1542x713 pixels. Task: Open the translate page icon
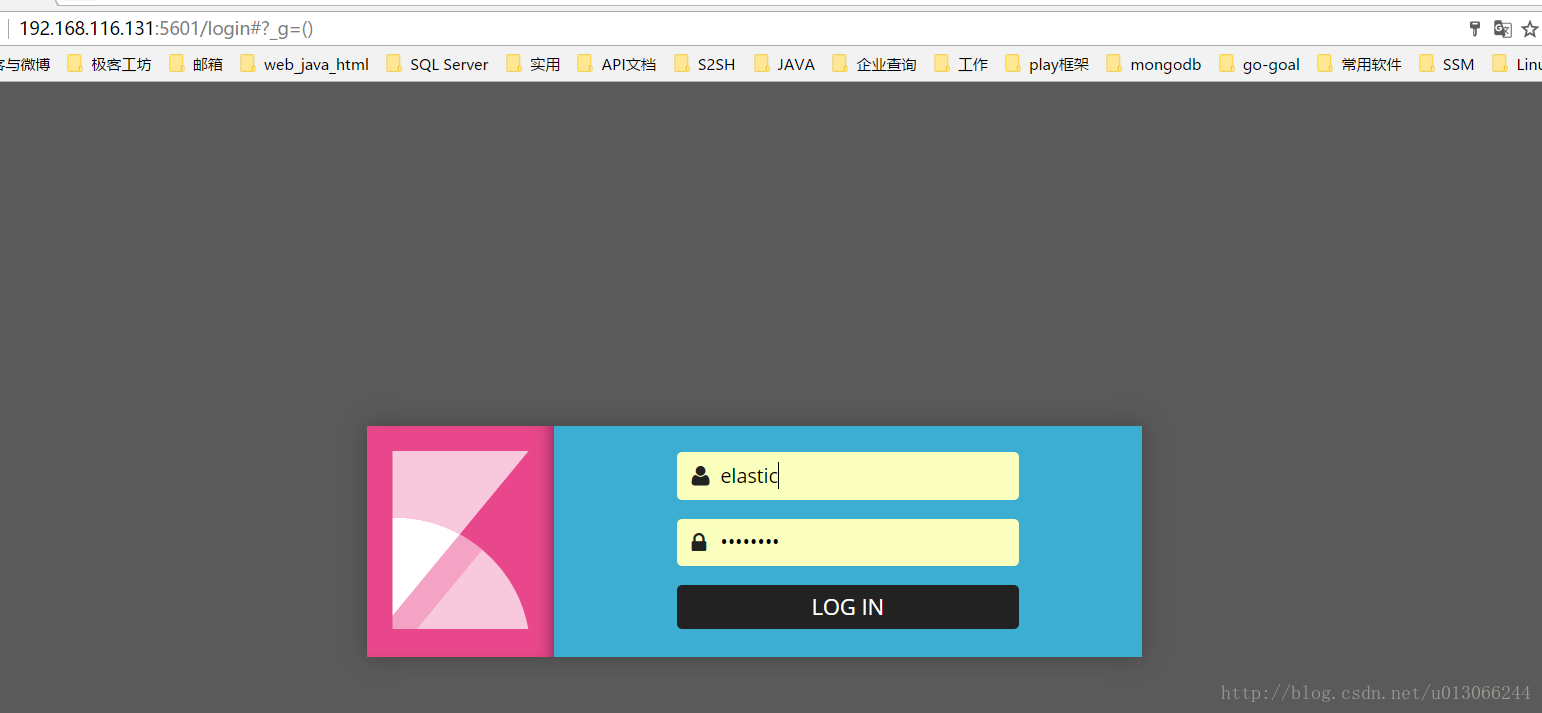1502,29
